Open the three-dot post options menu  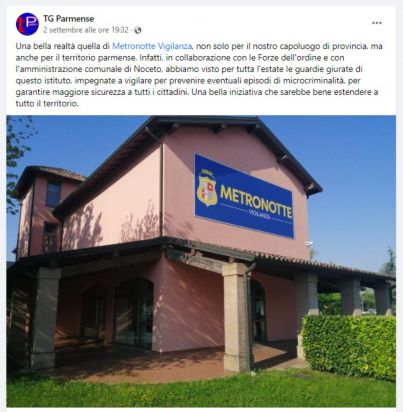(x=377, y=23)
